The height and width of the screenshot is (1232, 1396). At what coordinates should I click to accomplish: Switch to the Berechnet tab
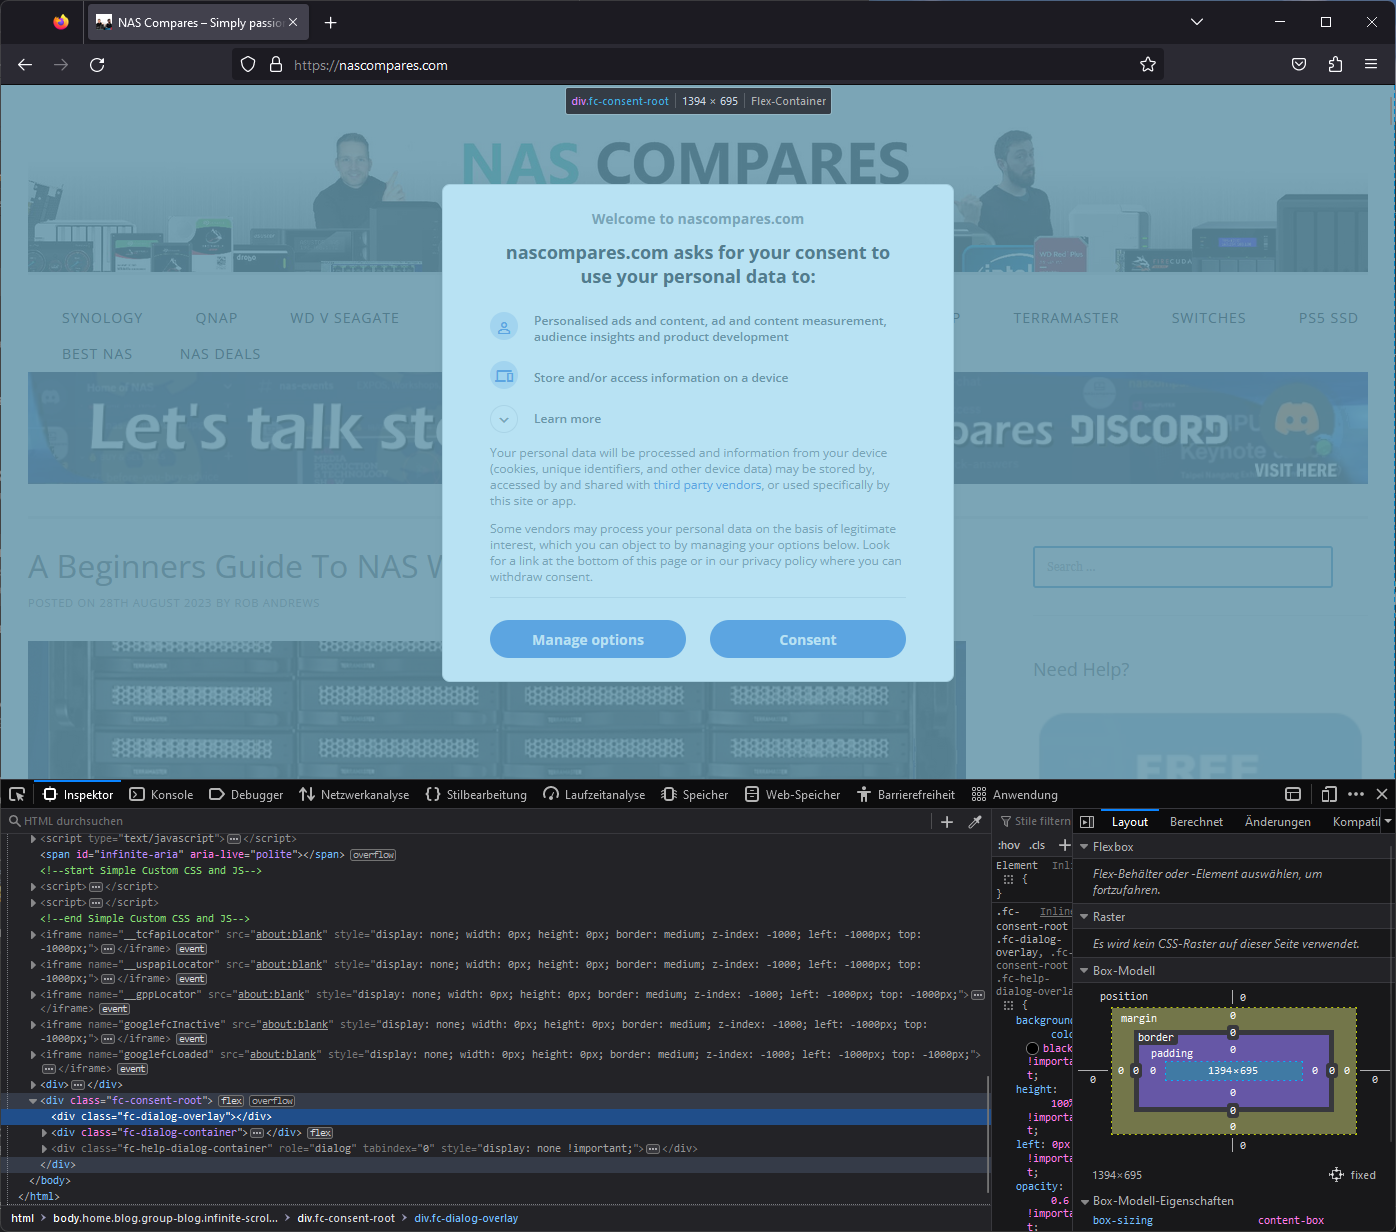tap(1196, 821)
